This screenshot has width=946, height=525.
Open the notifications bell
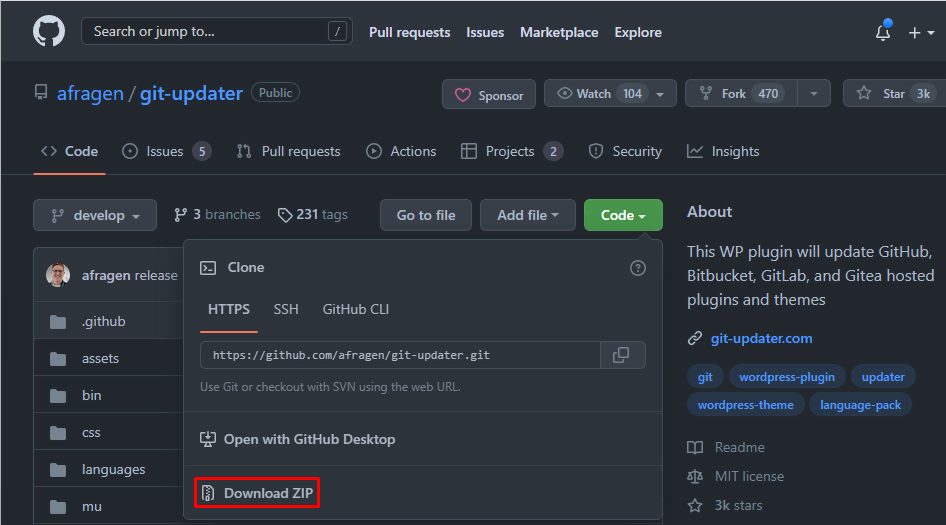click(x=883, y=32)
